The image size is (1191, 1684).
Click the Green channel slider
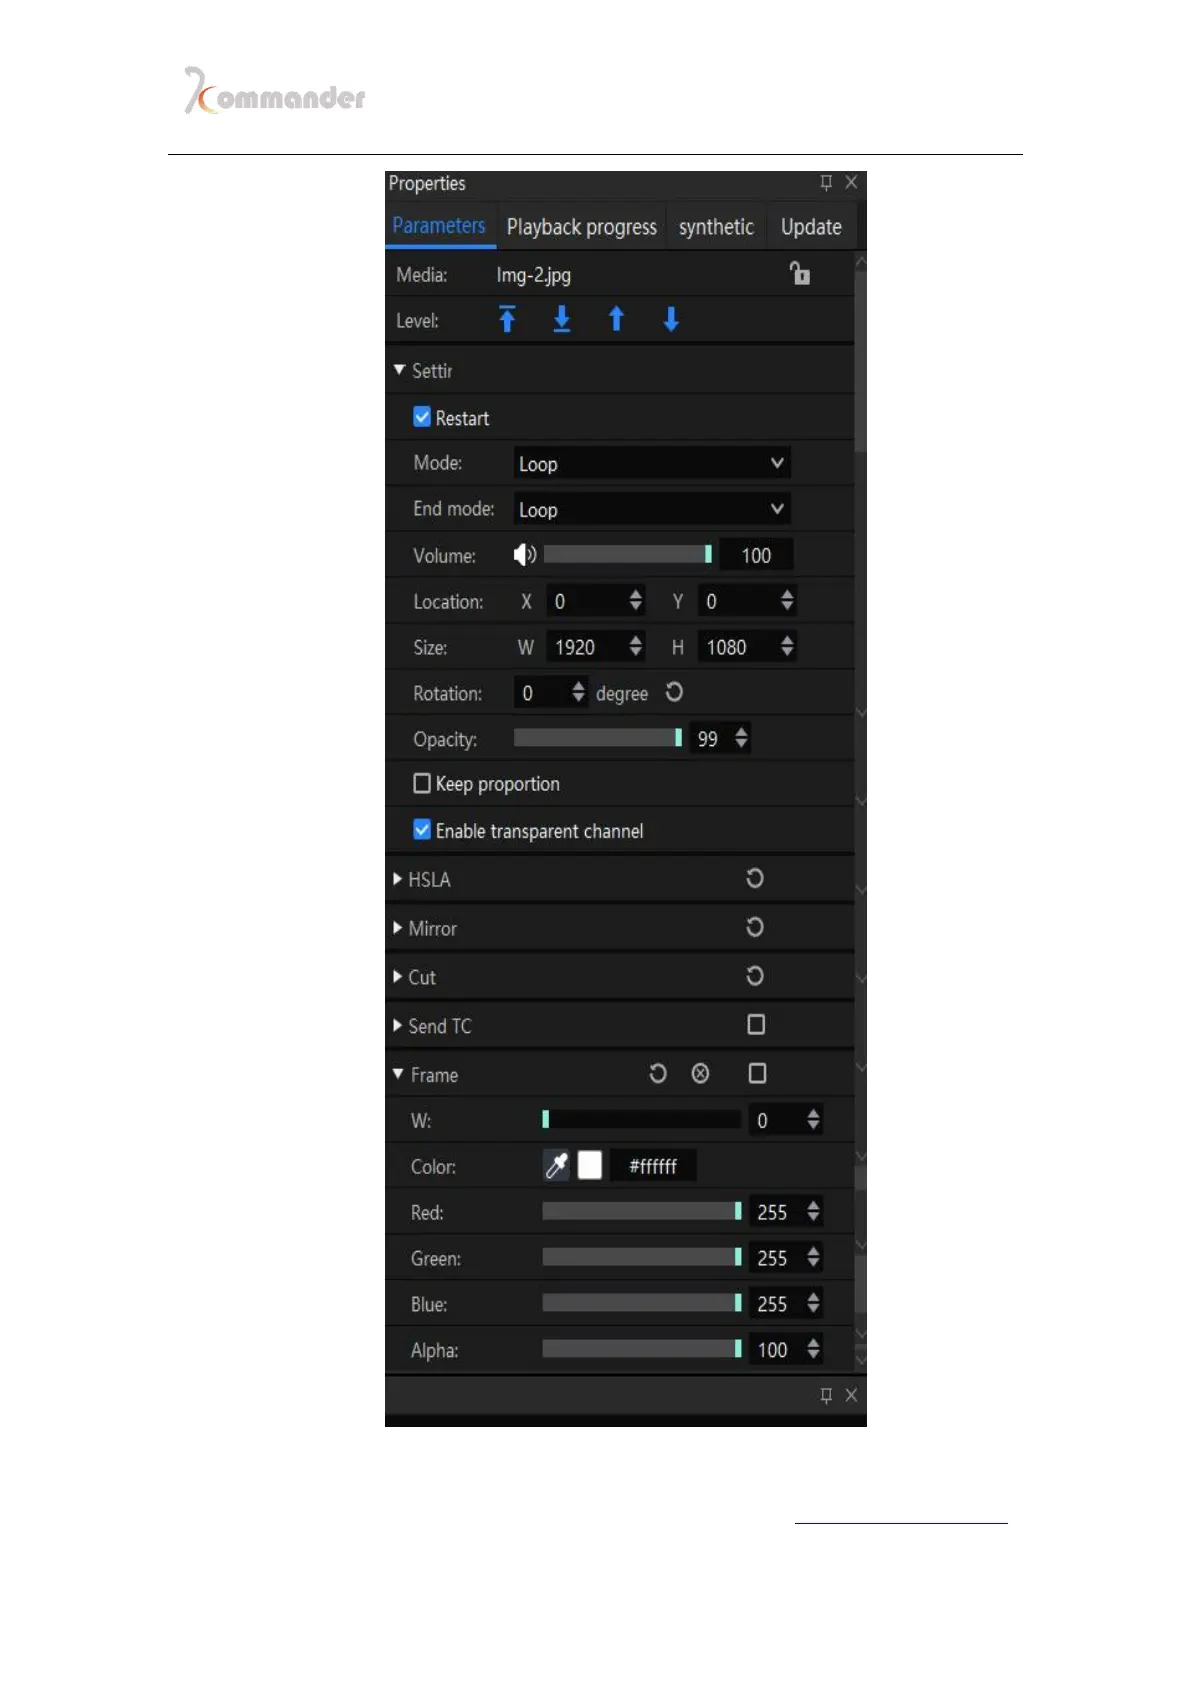click(x=641, y=1257)
